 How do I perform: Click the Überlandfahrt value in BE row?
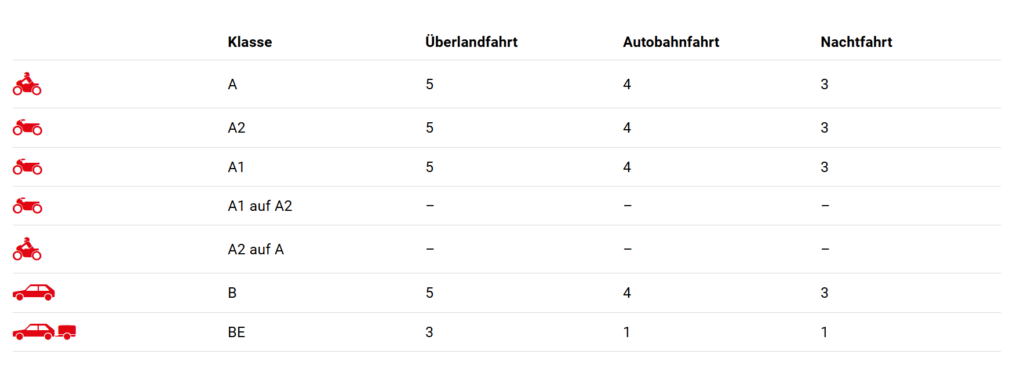[x=429, y=332]
